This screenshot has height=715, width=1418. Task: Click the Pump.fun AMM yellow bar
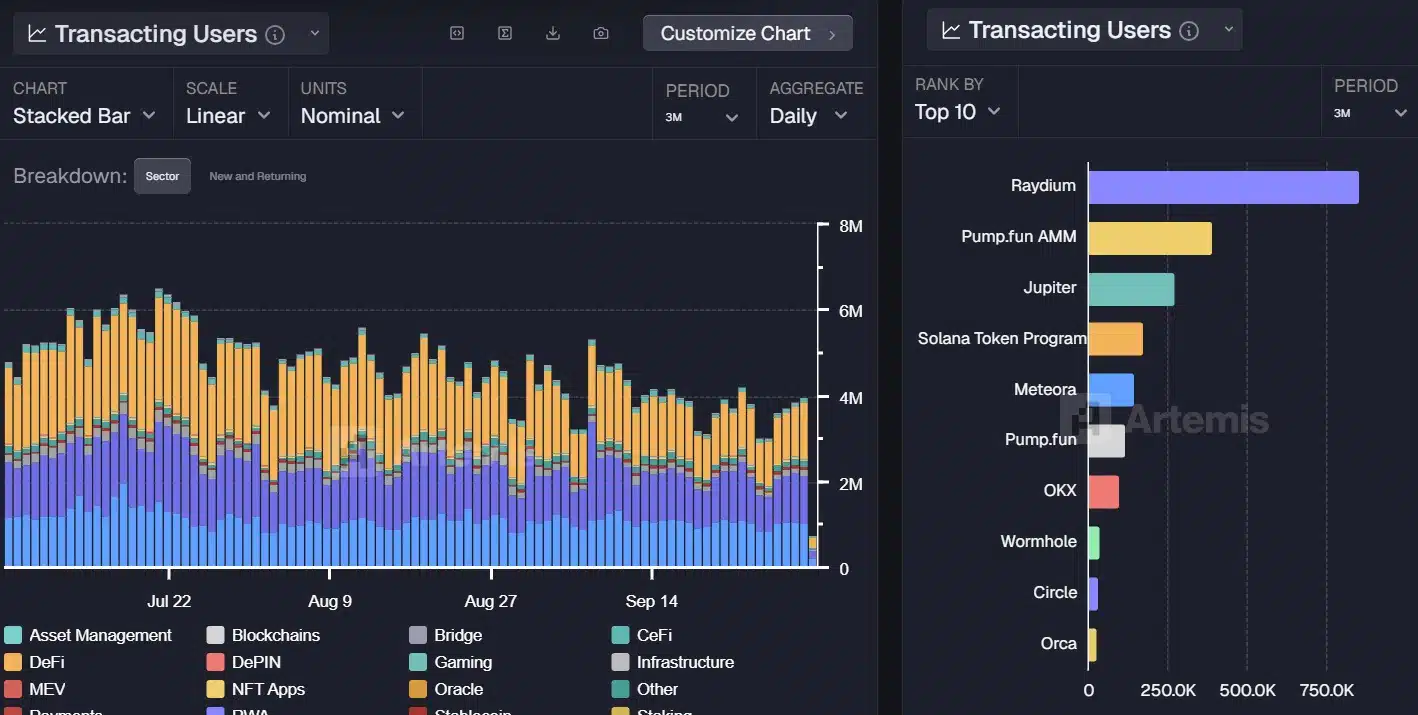click(1150, 238)
